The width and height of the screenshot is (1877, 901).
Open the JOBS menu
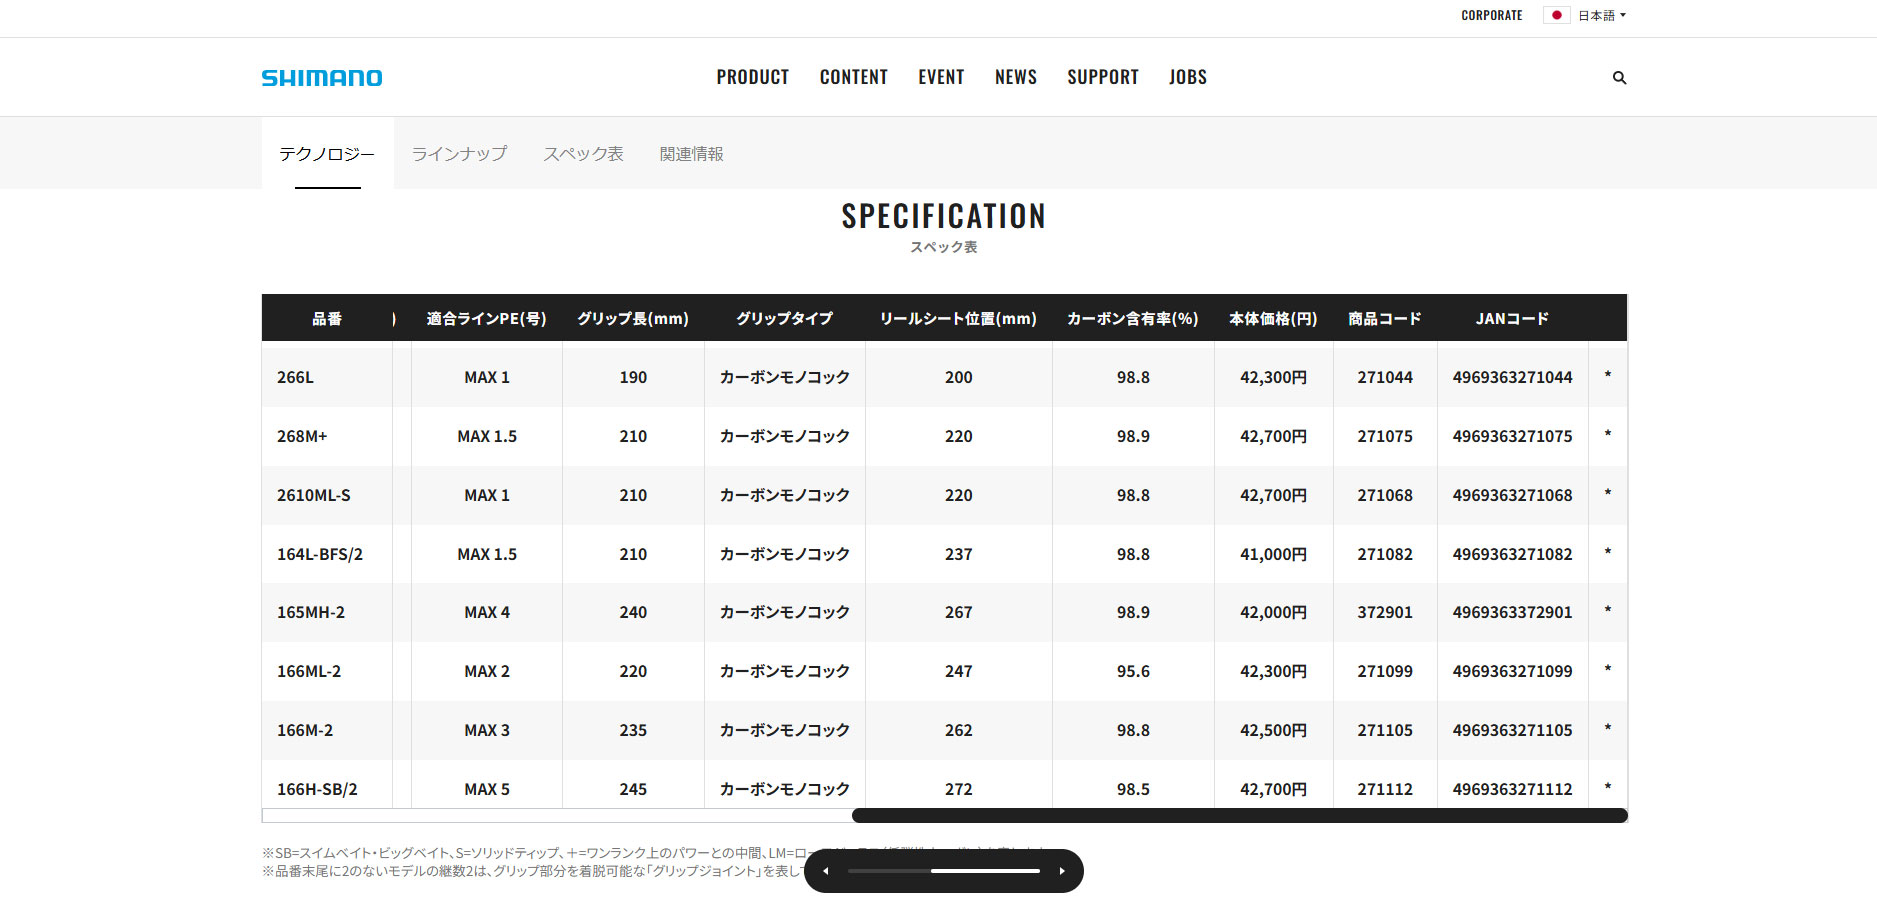[x=1187, y=77]
